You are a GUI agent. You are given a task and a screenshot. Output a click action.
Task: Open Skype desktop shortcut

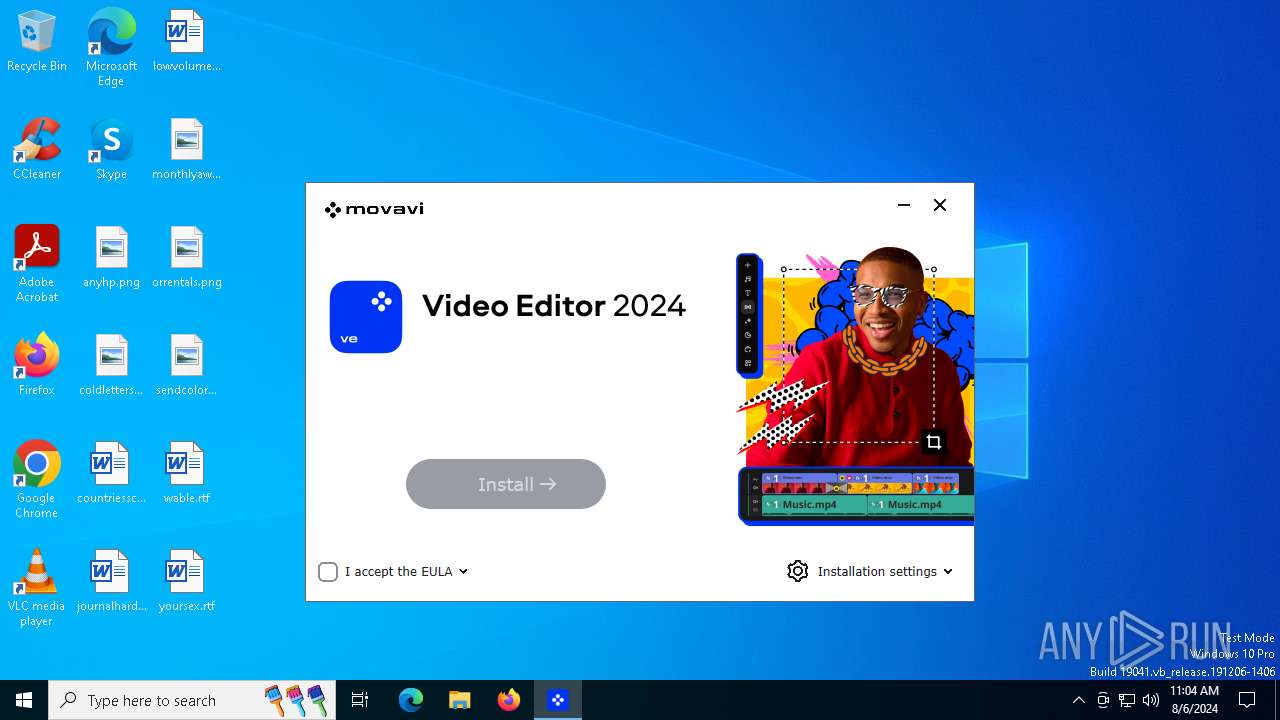coord(111,150)
